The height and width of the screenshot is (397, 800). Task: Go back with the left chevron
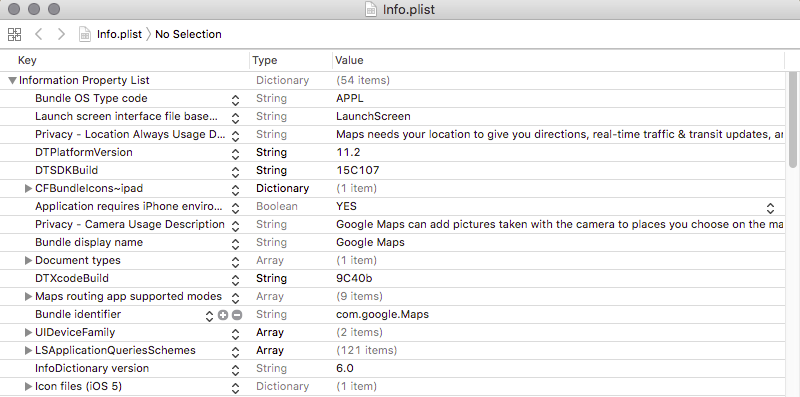click(38, 34)
